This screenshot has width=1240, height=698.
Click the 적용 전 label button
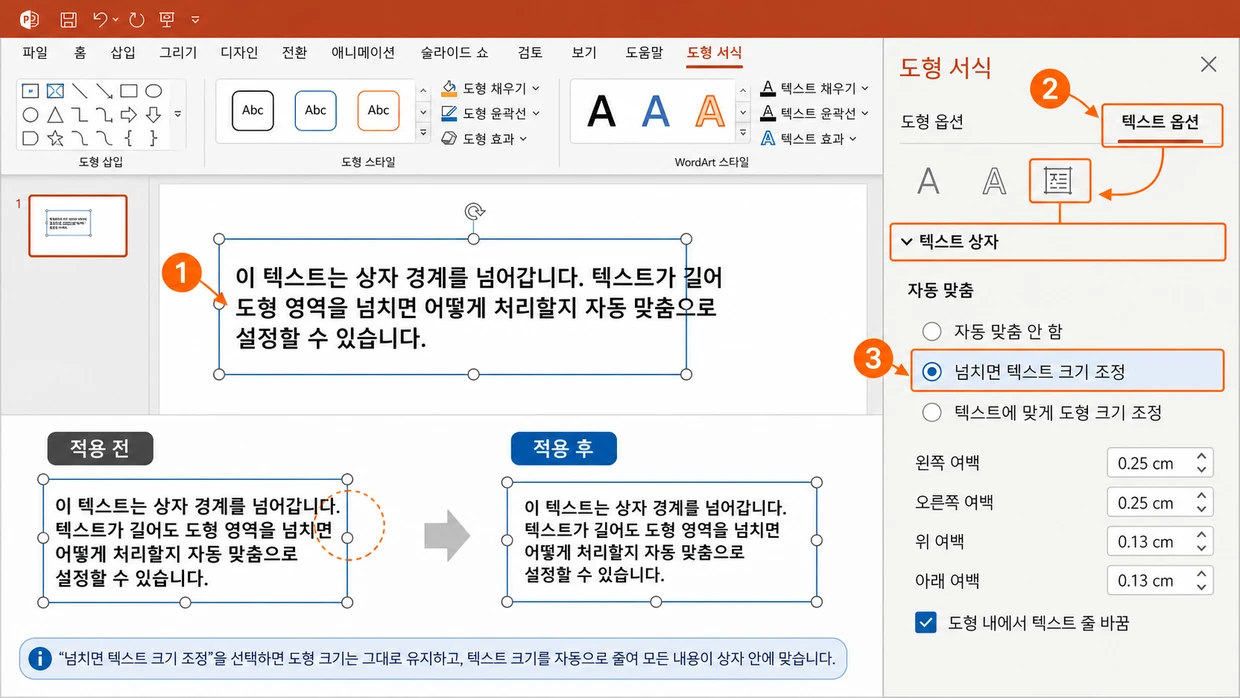[x=100, y=448]
